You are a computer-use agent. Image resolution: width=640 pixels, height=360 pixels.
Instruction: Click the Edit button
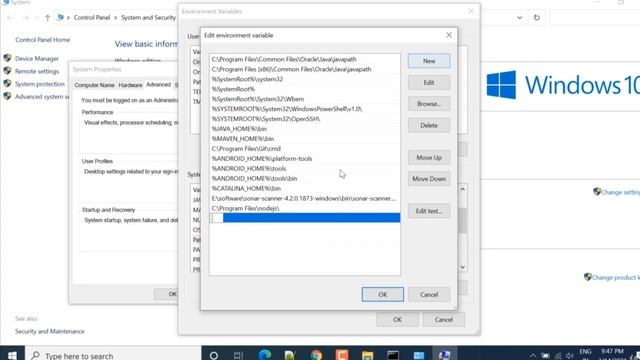click(429, 82)
